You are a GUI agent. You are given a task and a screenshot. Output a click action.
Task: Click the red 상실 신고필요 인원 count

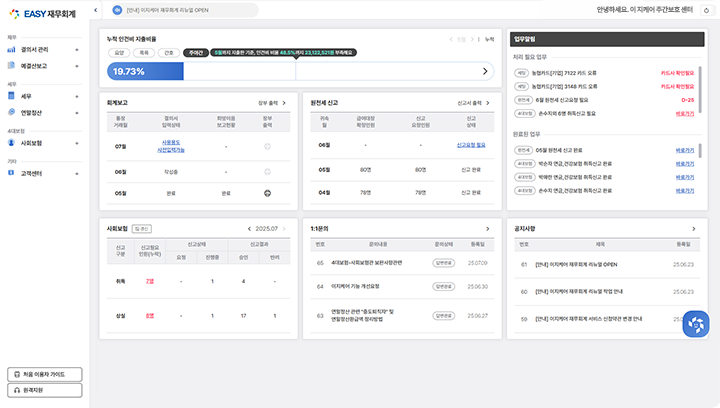tap(150, 316)
